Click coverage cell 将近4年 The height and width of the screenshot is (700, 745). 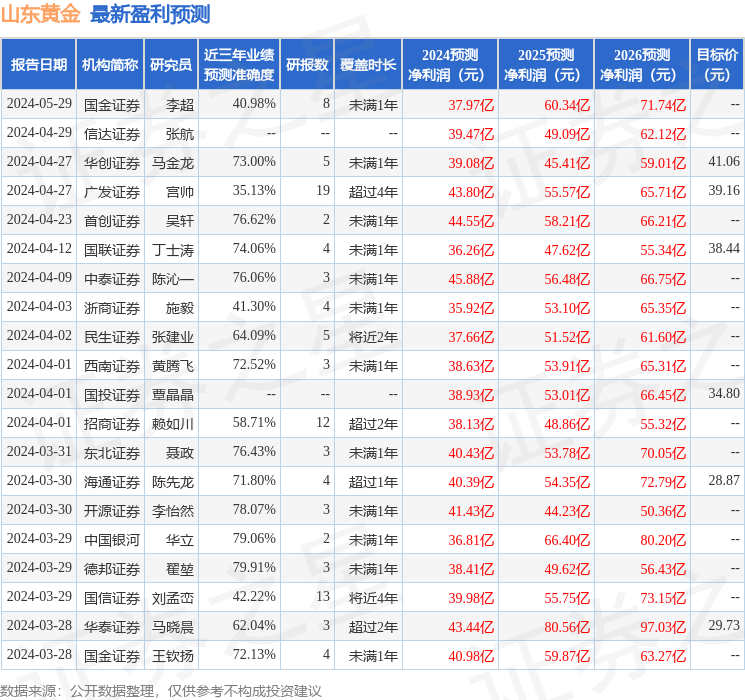point(373,598)
